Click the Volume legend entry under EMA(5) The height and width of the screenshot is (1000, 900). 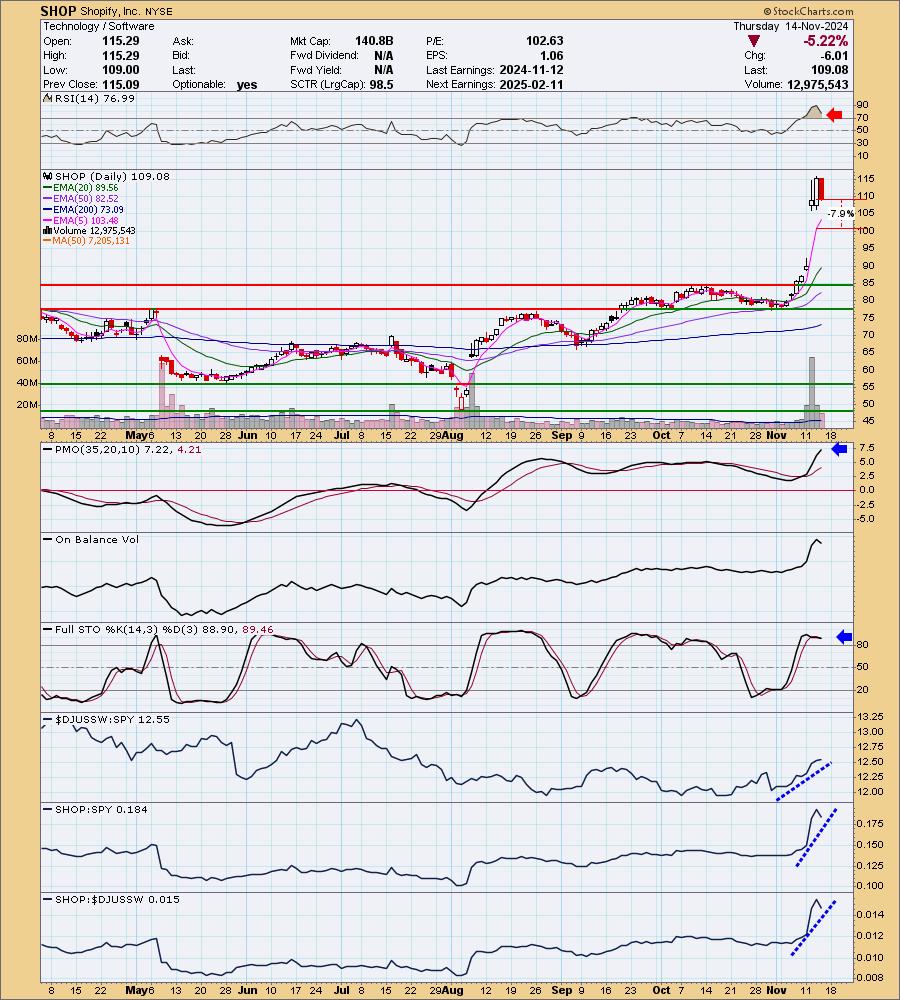tap(94, 230)
